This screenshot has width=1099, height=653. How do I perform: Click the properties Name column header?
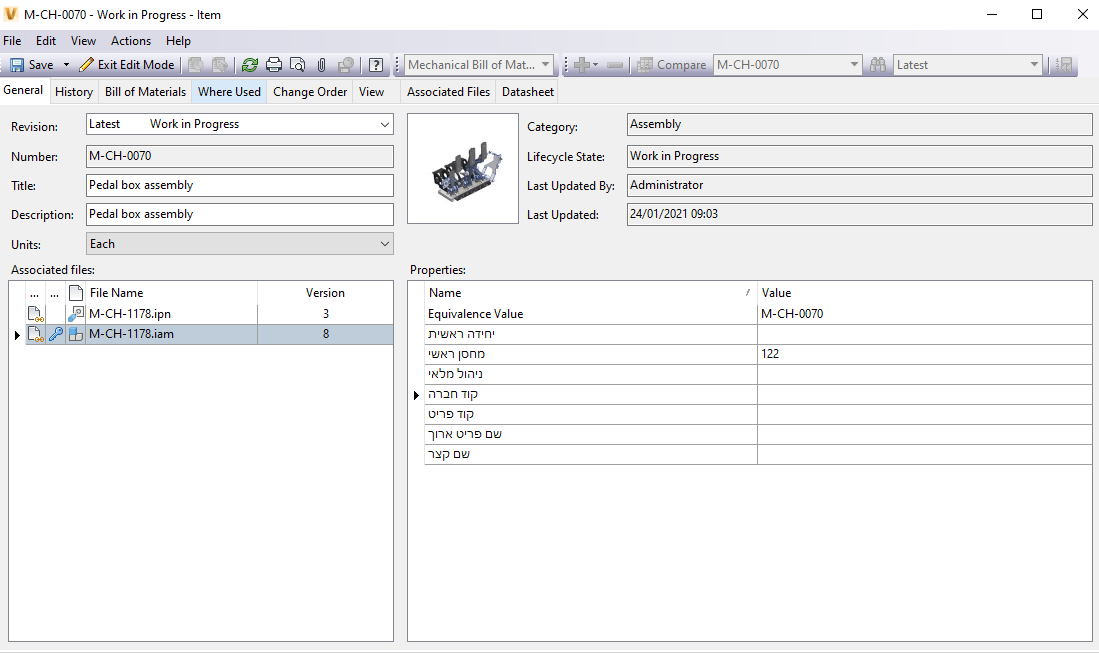click(x=591, y=293)
